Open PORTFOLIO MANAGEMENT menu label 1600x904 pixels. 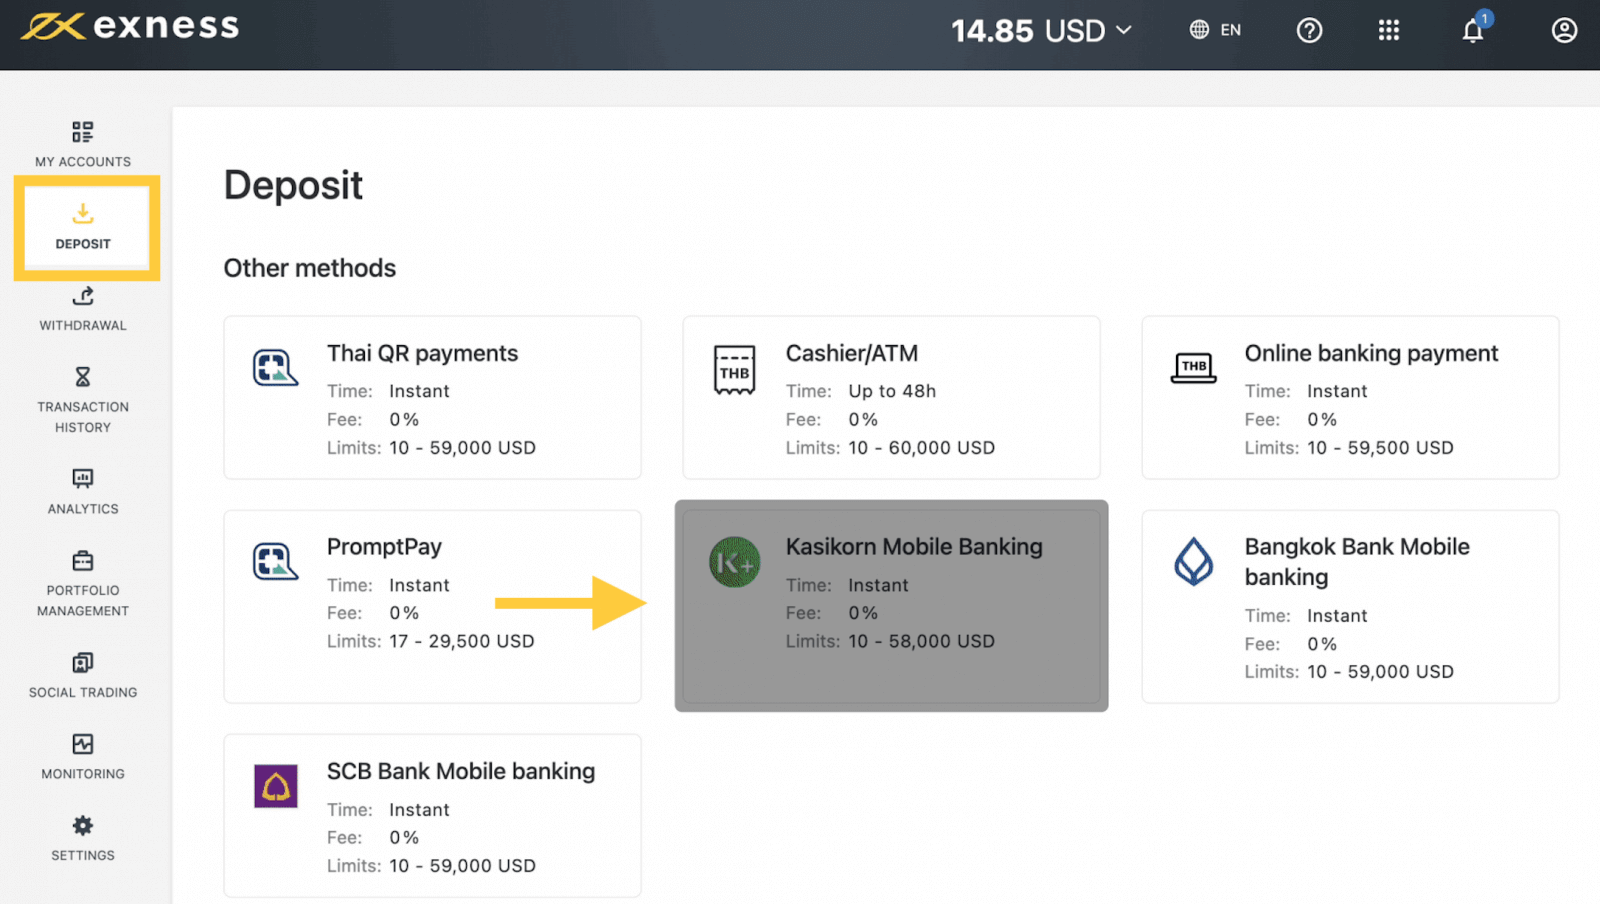(x=83, y=601)
